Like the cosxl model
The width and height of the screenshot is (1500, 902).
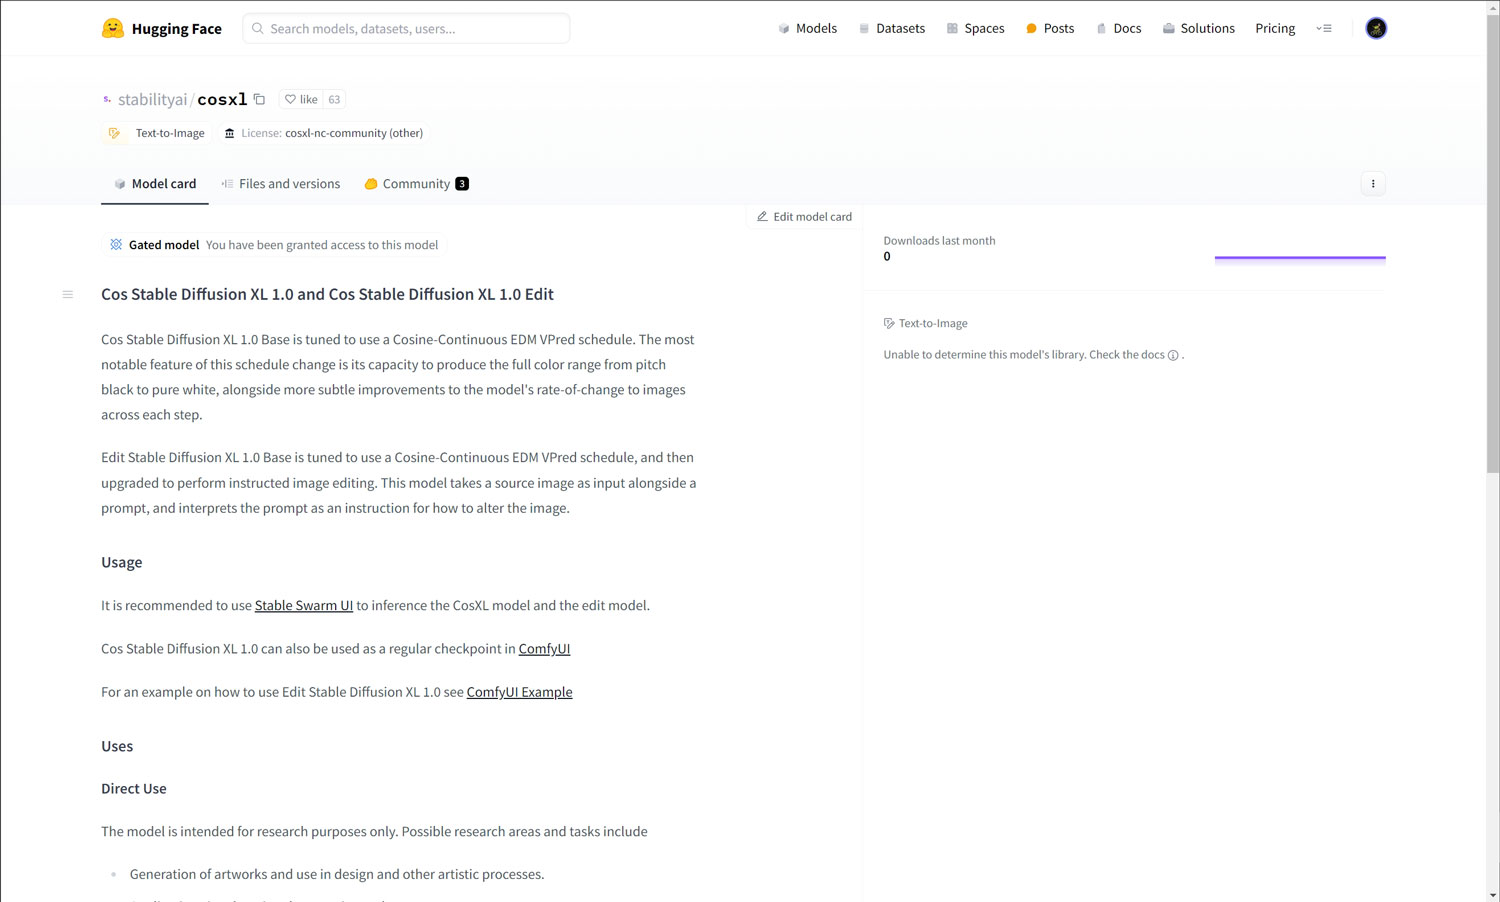[x=301, y=99]
